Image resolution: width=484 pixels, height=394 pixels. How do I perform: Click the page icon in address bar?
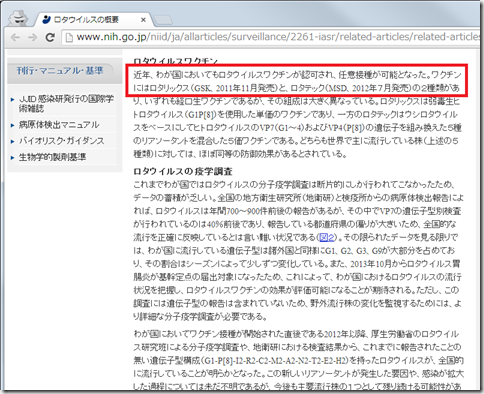click(x=69, y=37)
